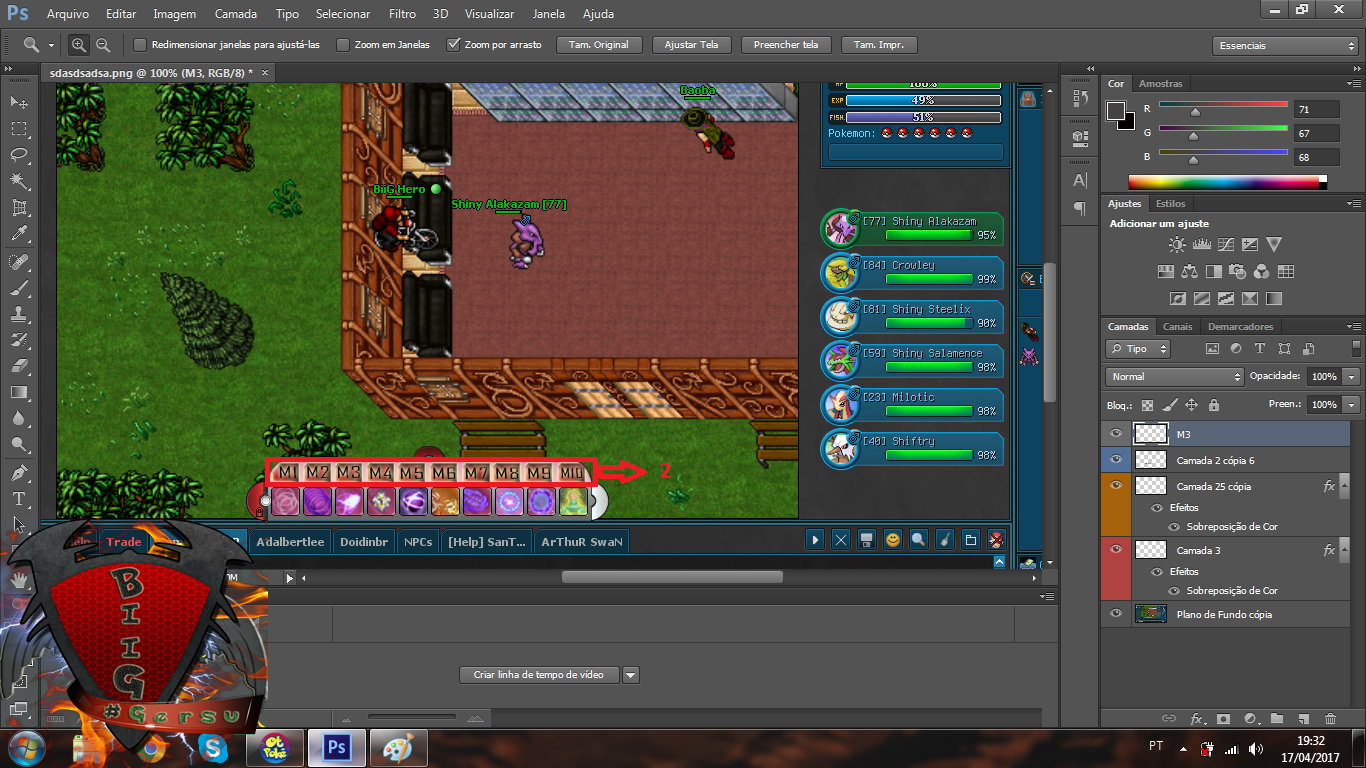This screenshot has width=1366, height=768.
Task: Switch to the Amostras tab
Action: [1161, 84]
